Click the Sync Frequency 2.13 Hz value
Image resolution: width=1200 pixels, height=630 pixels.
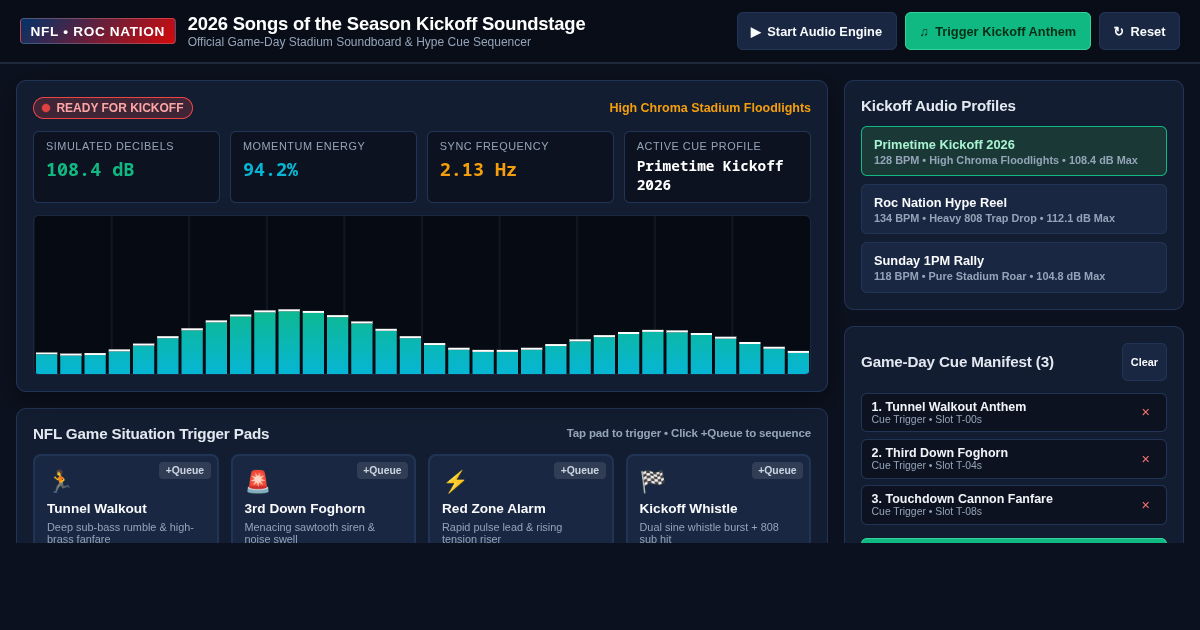(478, 170)
